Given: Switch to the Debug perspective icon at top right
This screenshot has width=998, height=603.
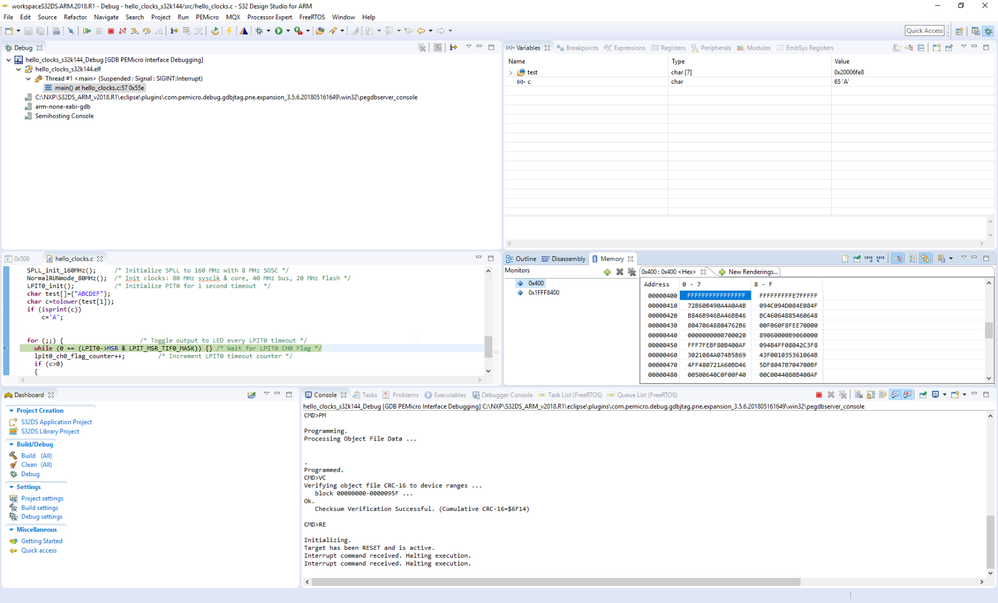Looking at the screenshot, I should tap(988, 31).
